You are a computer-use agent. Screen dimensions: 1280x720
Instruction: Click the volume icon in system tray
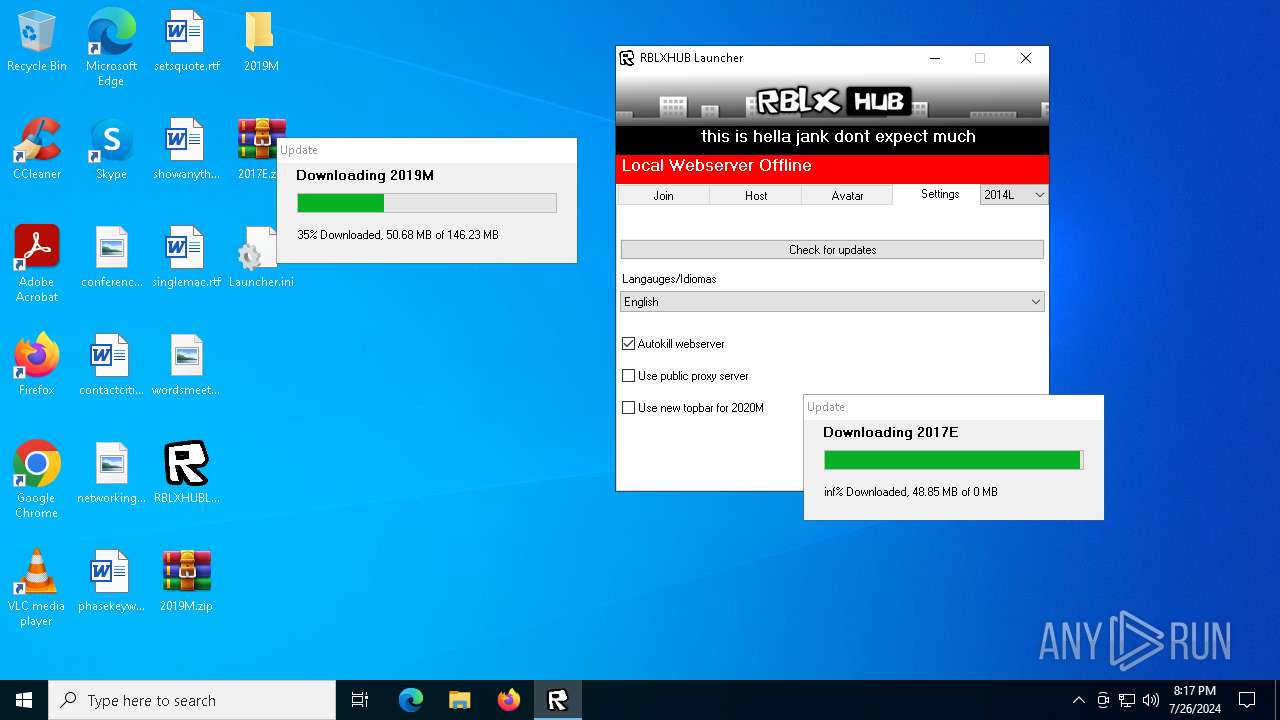(x=1151, y=700)
